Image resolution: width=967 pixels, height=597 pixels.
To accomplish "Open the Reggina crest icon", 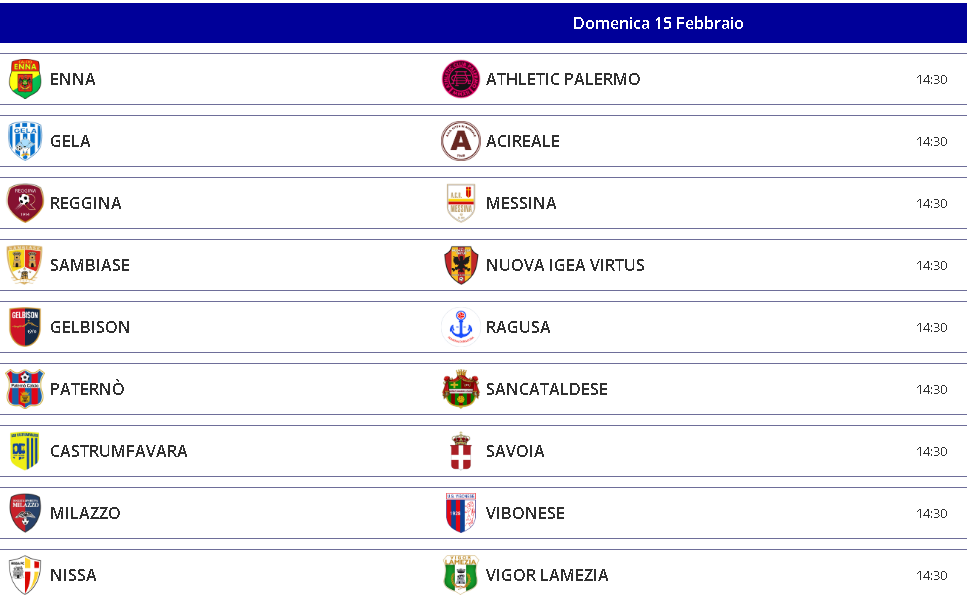I will pyautogui.click(x=25, y=203).
